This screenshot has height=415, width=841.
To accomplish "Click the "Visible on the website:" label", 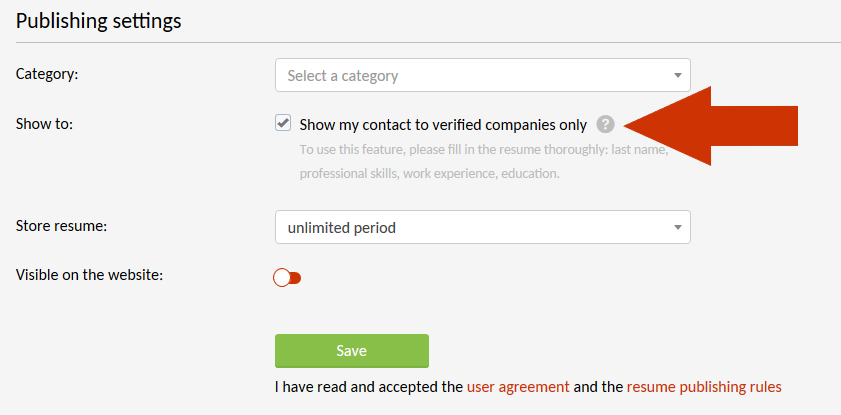I will (x=89, y=275).
